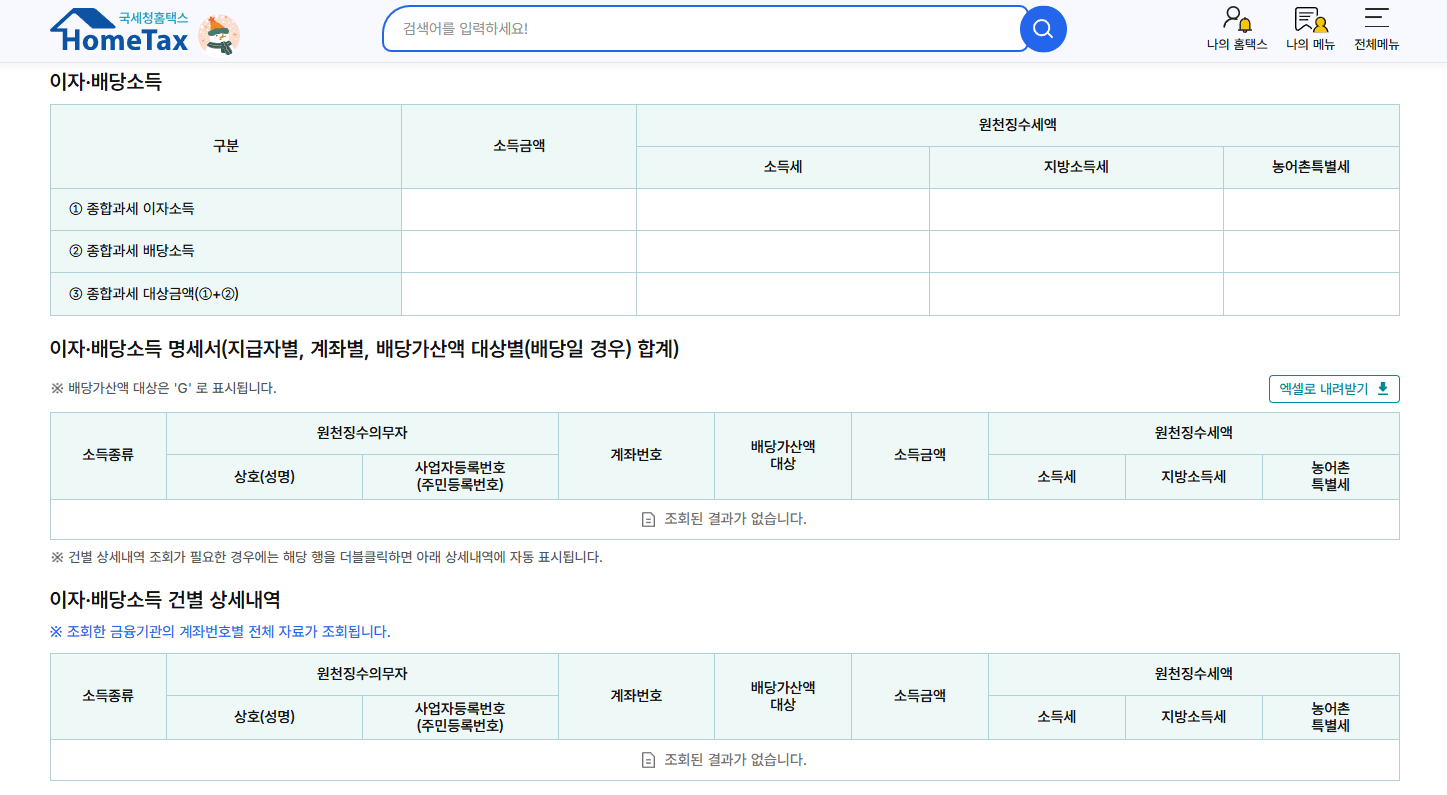Select 조회된 결과가 없습니다 text in 건별 상세내역 table

(735, 760)
